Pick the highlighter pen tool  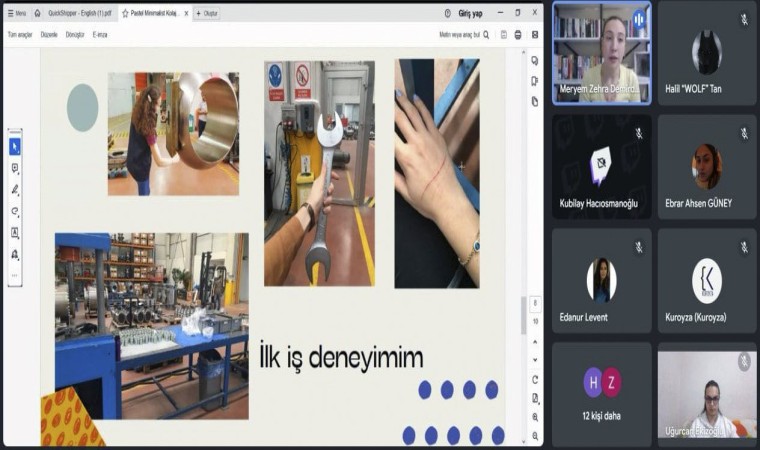coord(14,189)
